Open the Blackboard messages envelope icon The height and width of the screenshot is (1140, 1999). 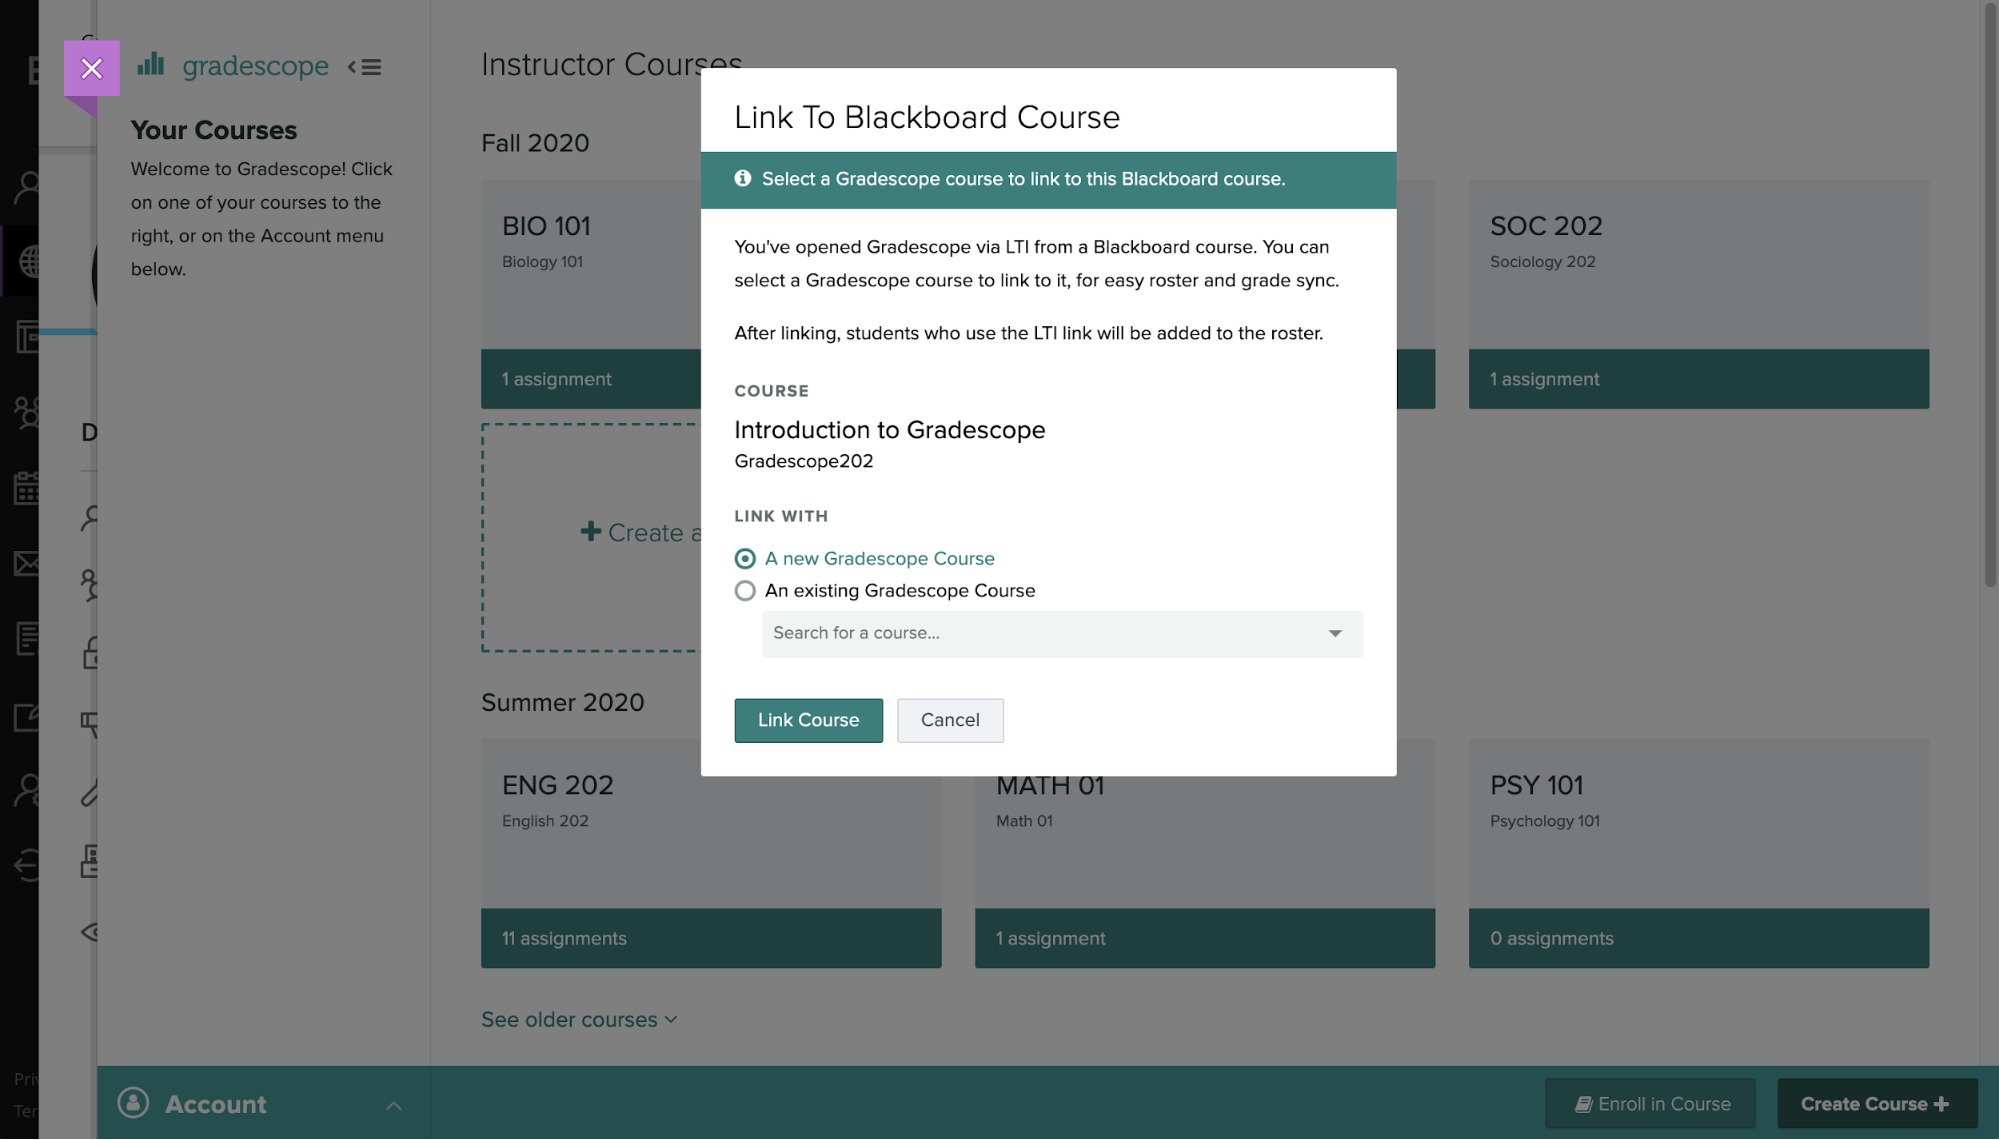click(27, 563)
